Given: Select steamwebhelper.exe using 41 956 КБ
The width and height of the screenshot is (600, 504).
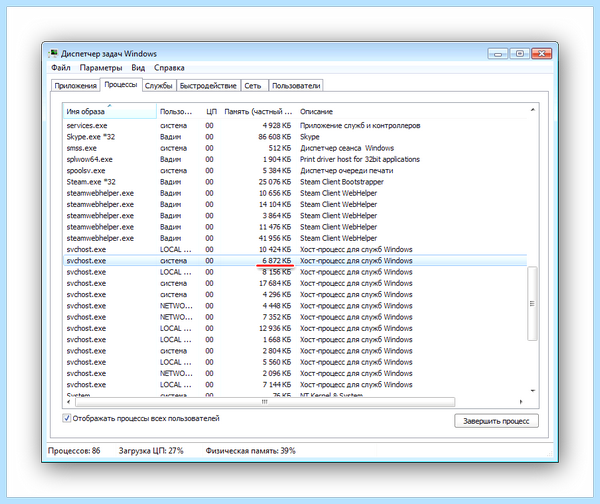Looking at the screenshot, I should point(295,238).
